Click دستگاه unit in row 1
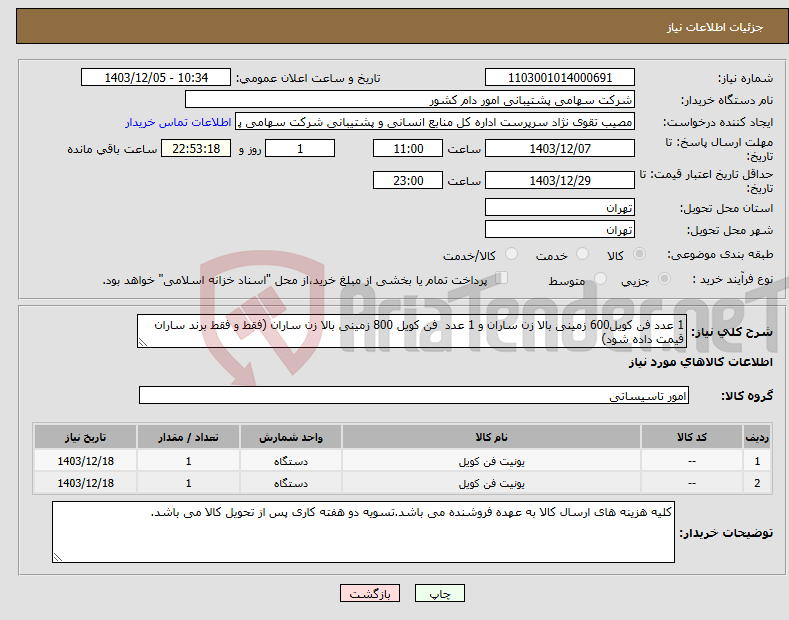789x620 pixels. pos(290,461)
